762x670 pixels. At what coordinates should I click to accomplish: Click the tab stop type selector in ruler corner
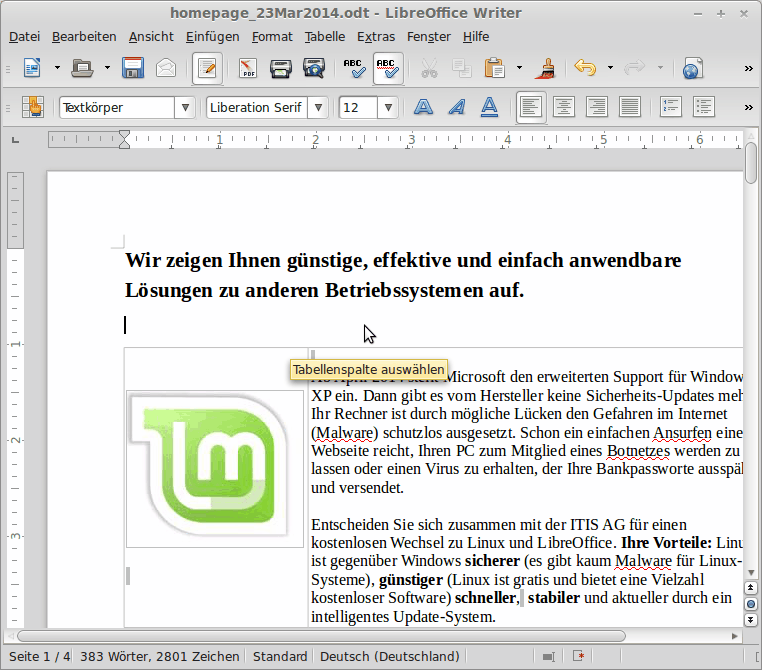coord(16,140)
